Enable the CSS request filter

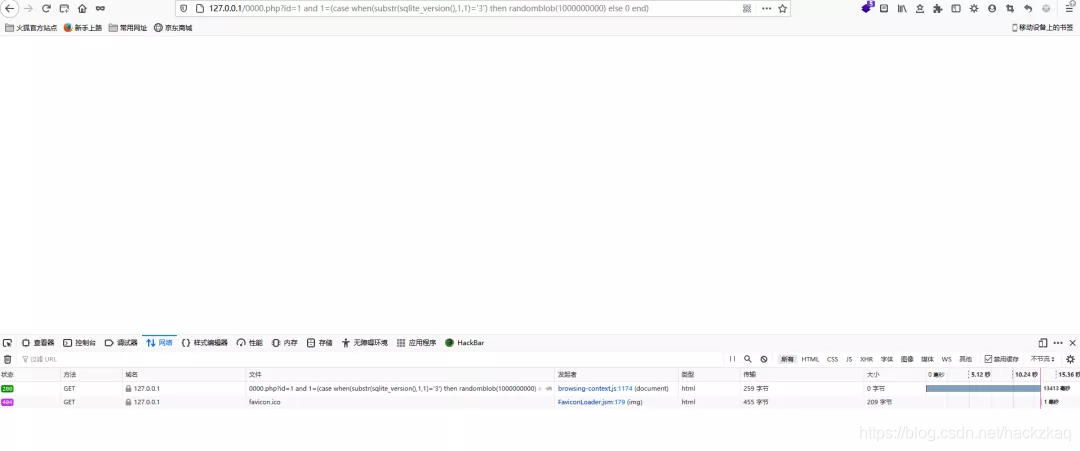832,359
